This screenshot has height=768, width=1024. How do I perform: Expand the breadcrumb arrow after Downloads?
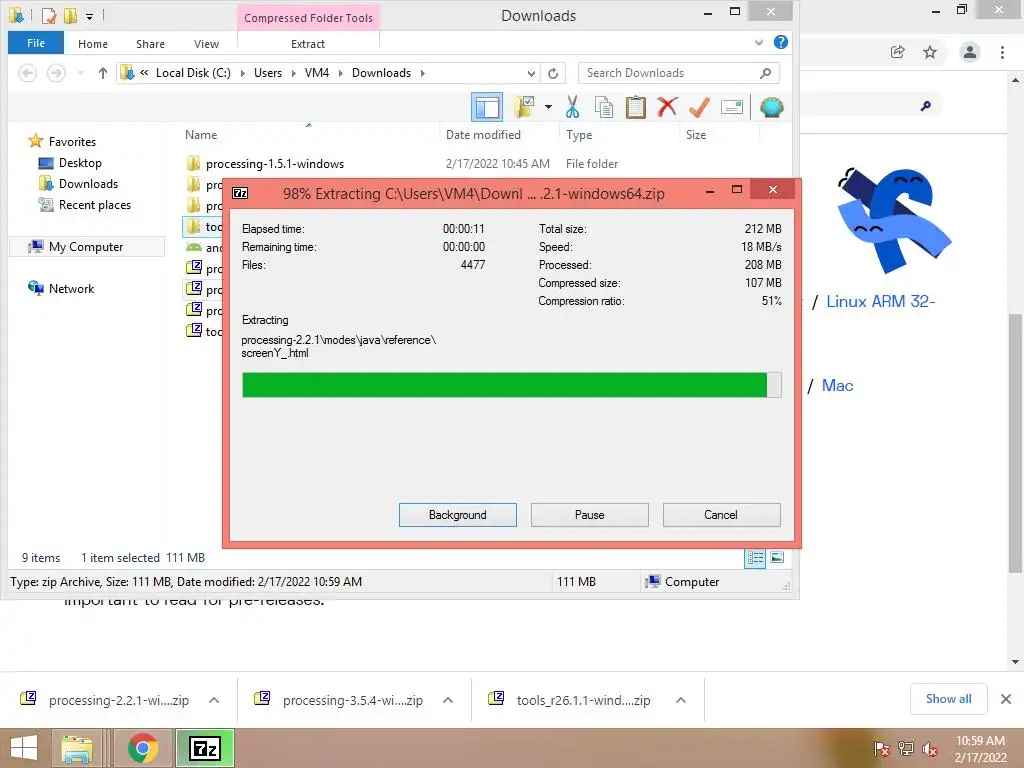tap(423, 73)
